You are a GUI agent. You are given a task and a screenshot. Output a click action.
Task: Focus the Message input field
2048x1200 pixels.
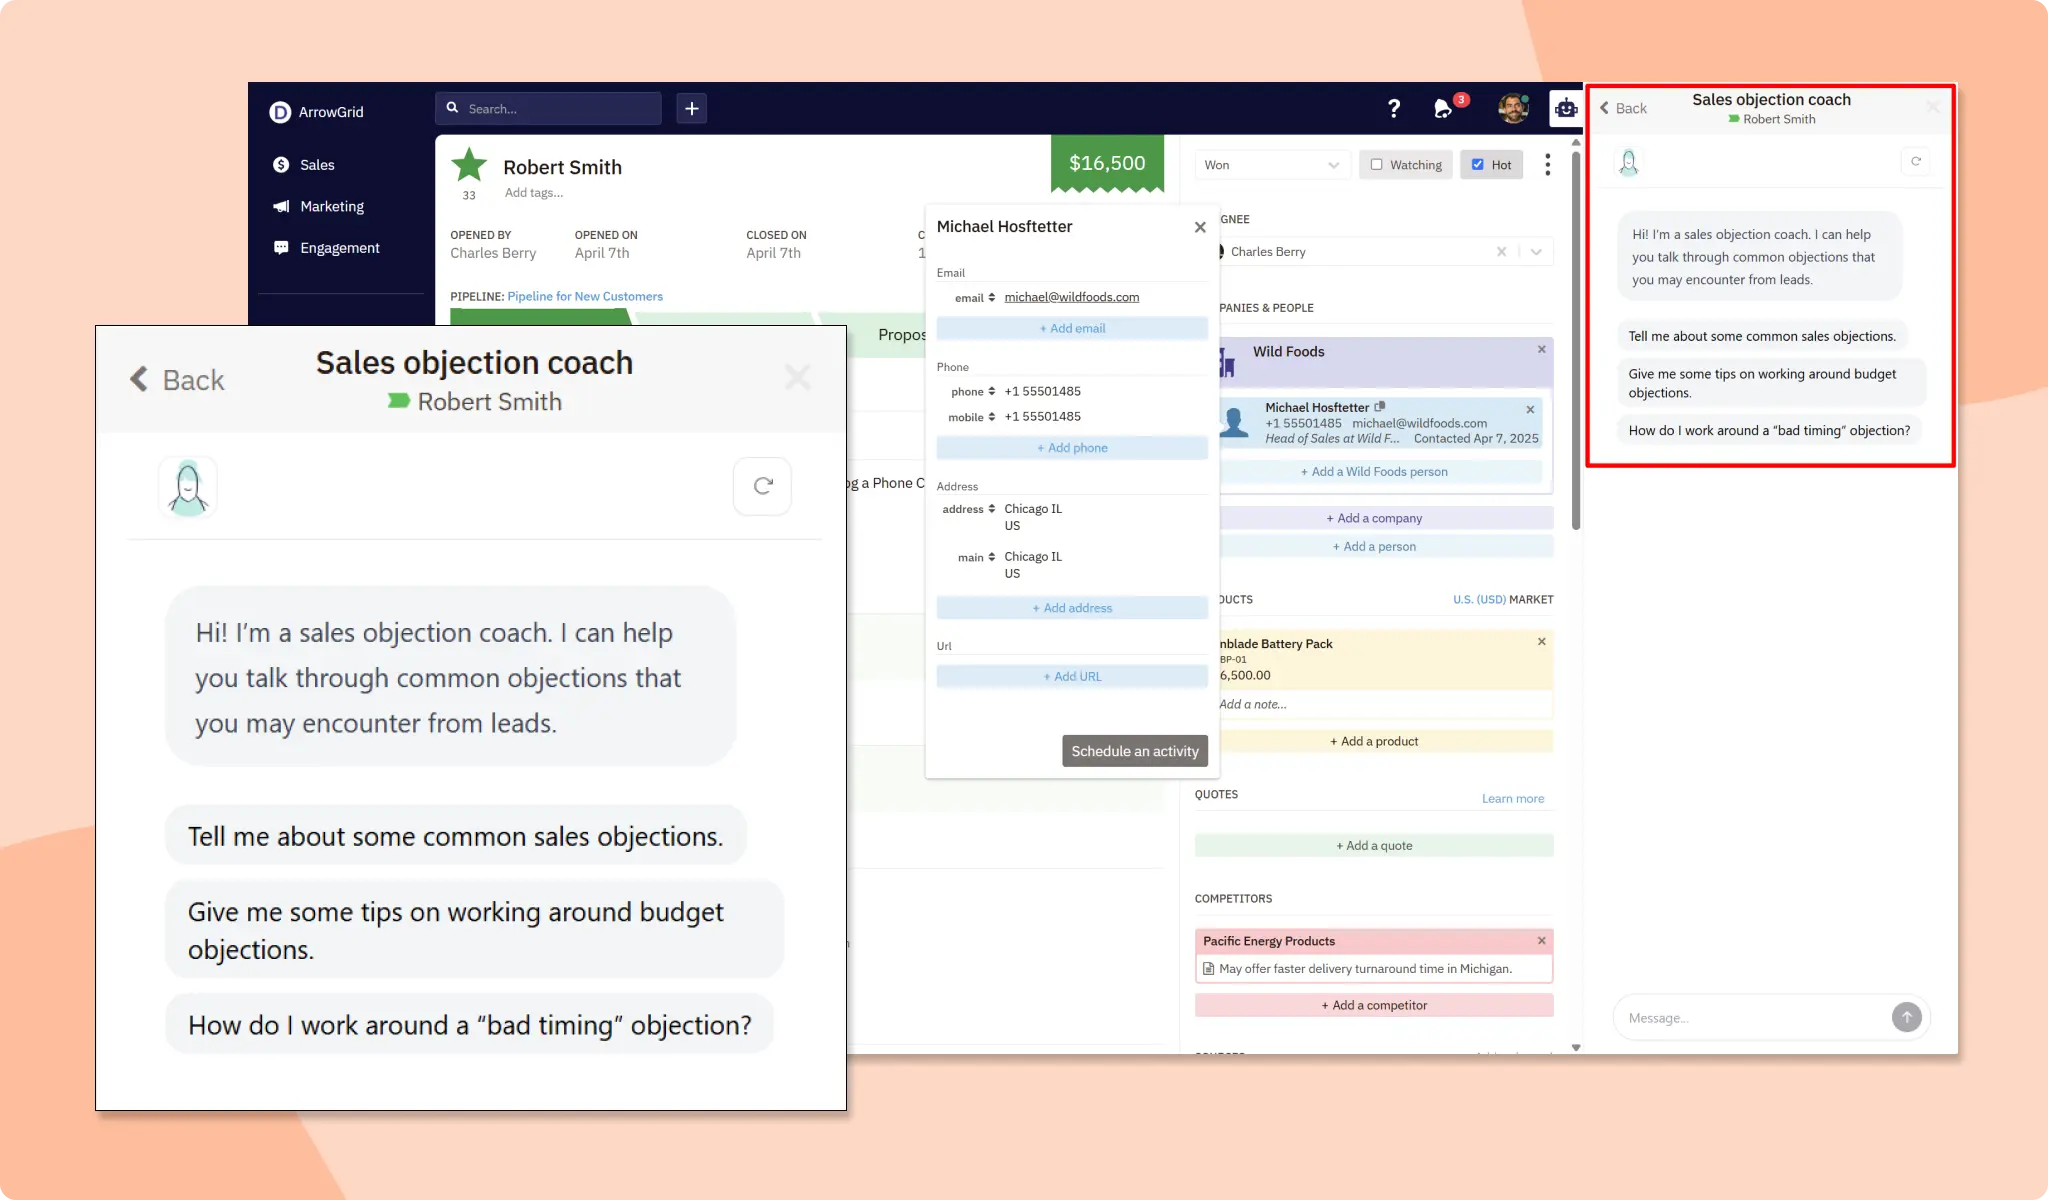1755,1018
